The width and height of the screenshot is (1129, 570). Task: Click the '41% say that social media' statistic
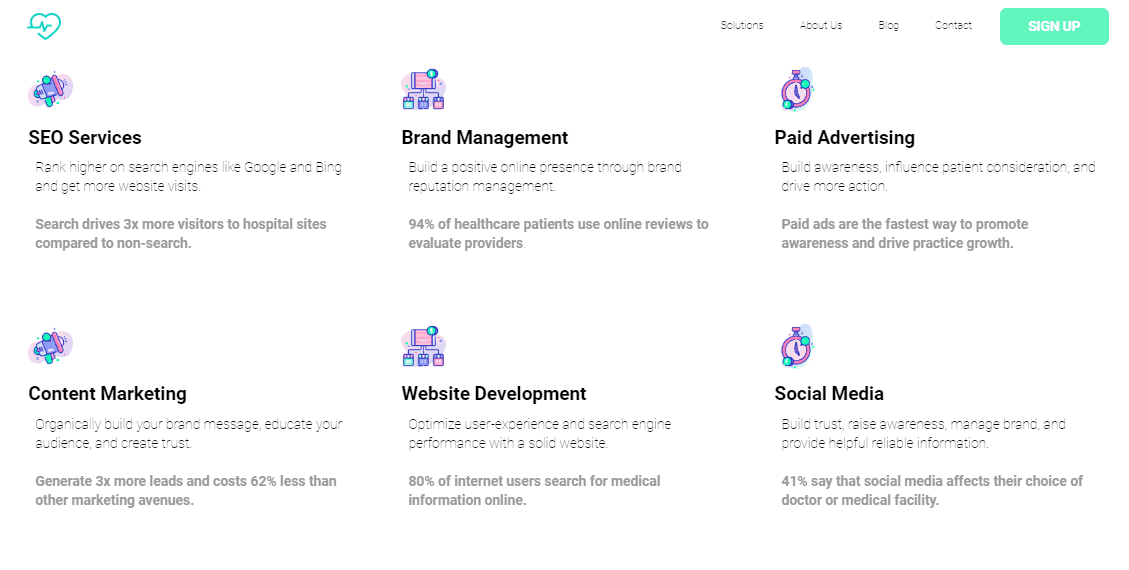[931, 490]
